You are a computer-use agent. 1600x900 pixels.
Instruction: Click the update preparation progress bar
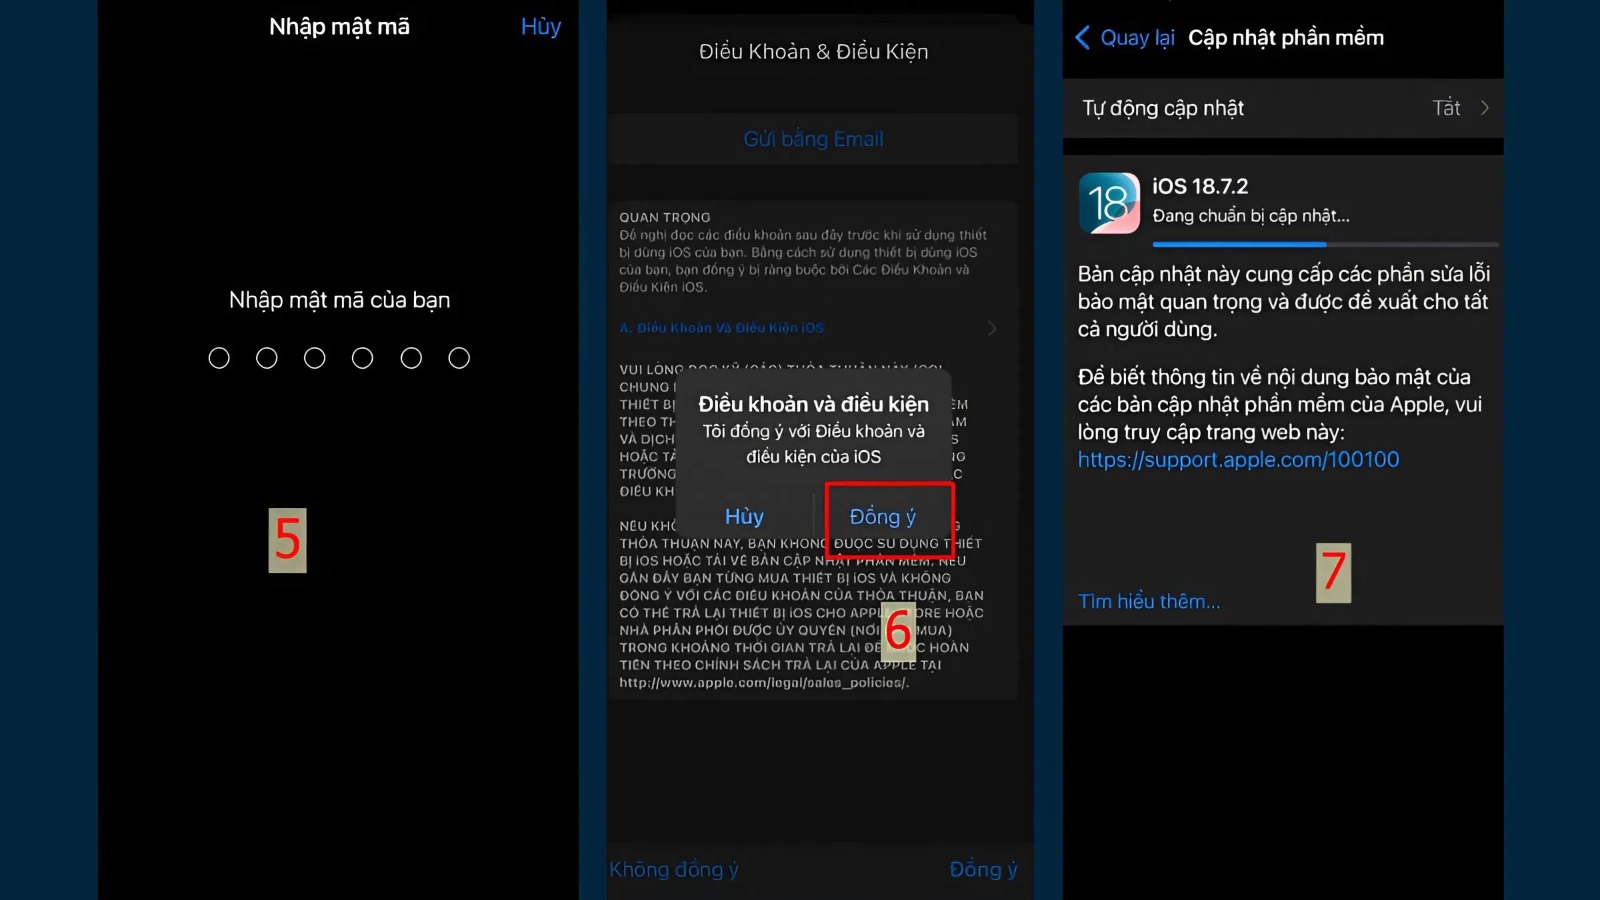point(1325,244)
